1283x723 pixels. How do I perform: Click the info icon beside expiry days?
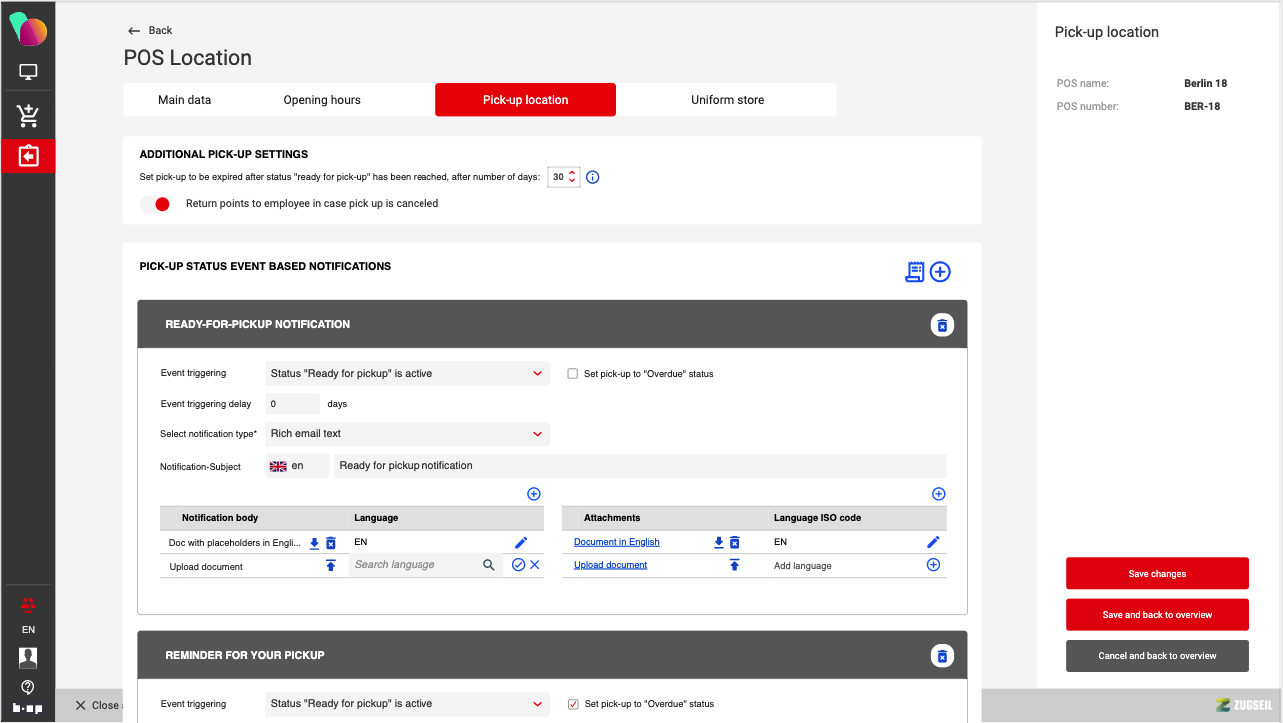point(592,177)
